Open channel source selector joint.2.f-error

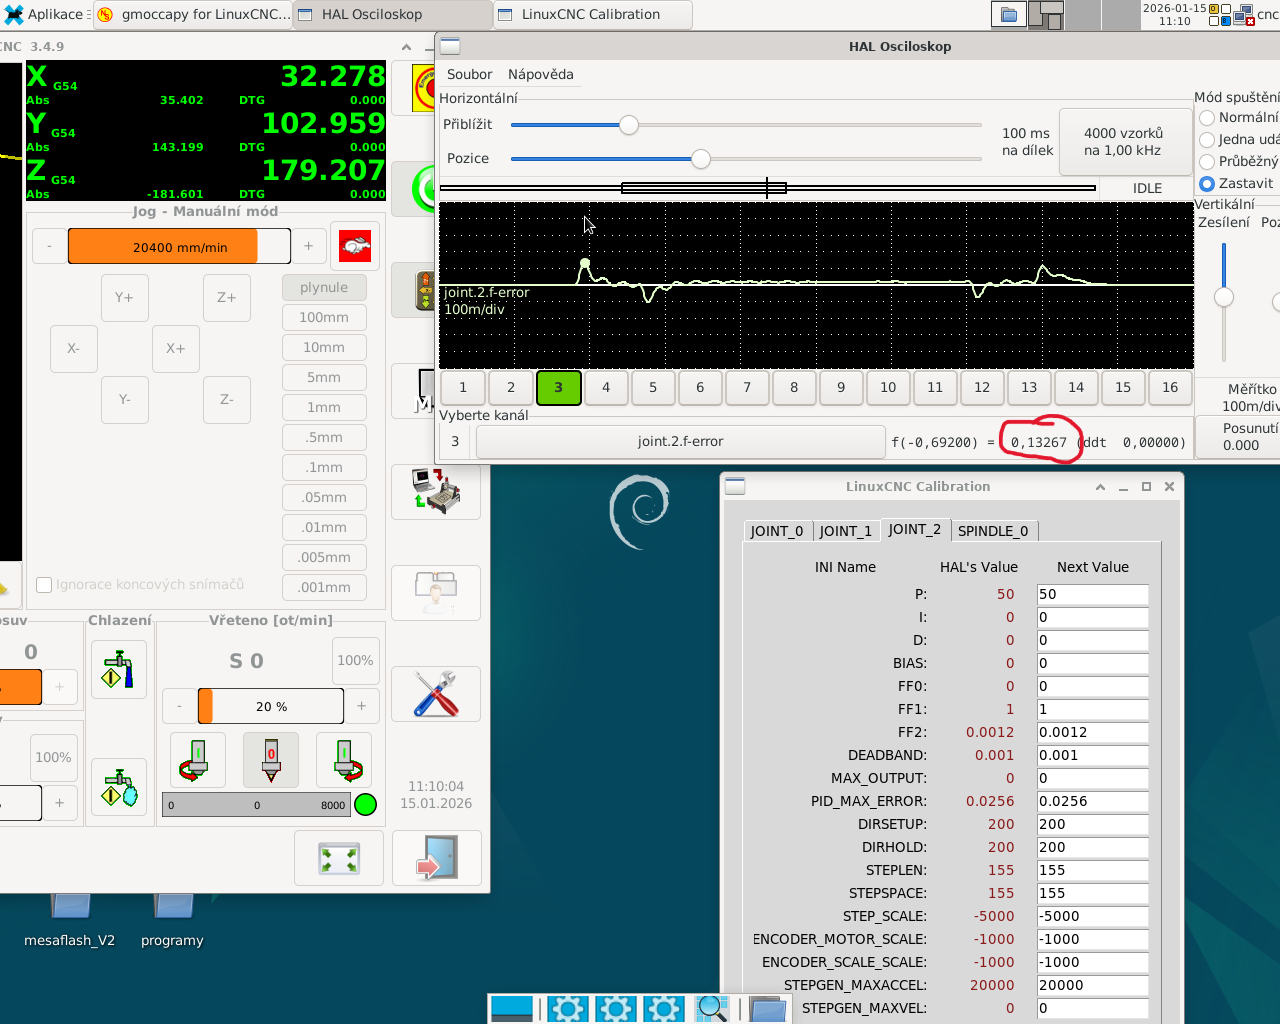(x=680, y=441)
